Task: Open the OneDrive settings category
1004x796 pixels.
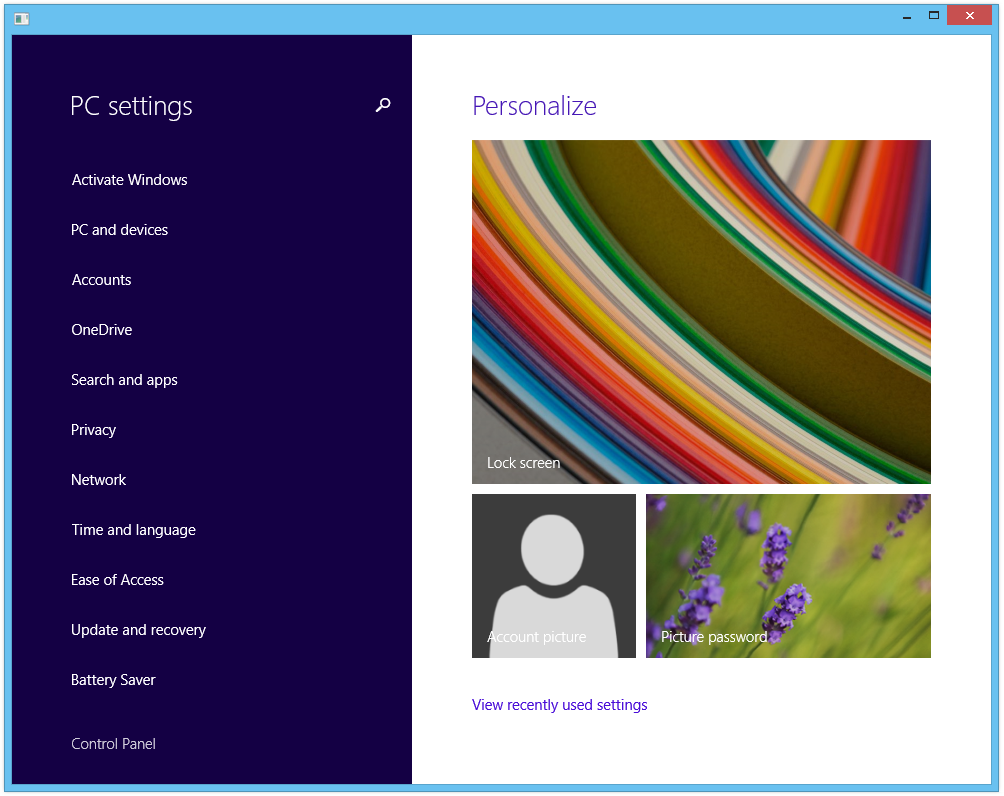Action: click(x=101, y=330)
